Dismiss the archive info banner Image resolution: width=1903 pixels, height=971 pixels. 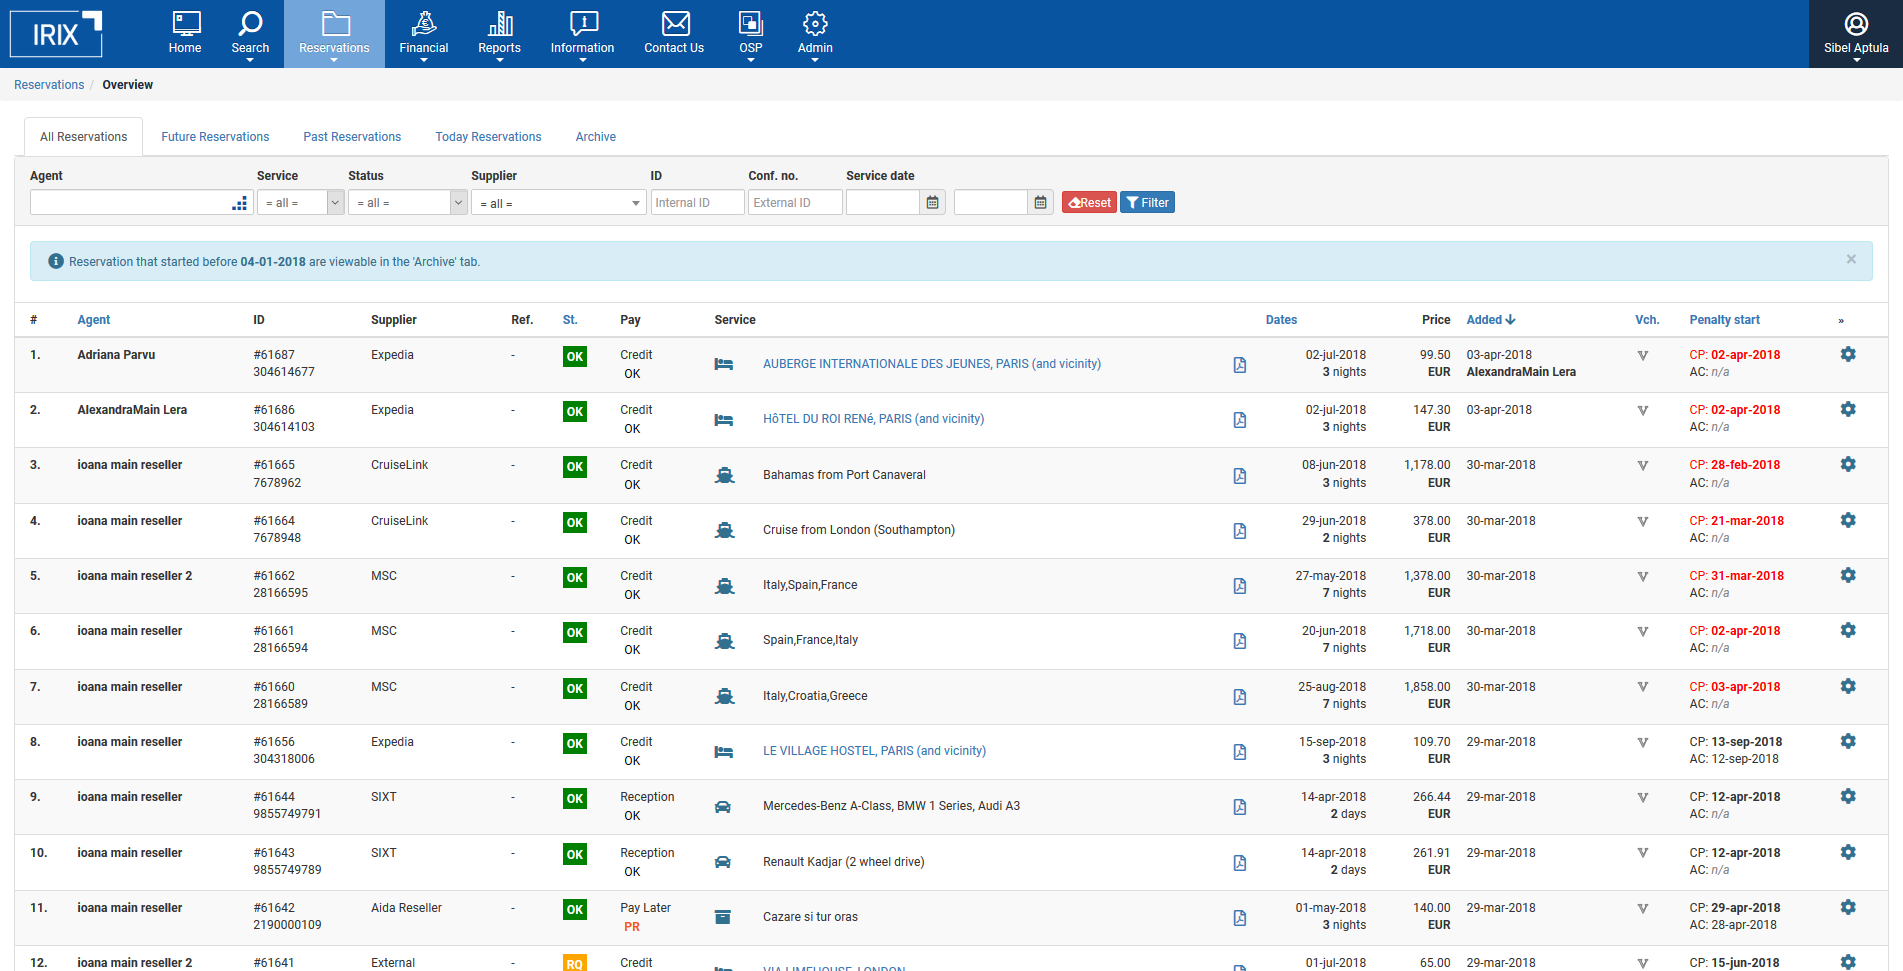tap(1850, 260)
